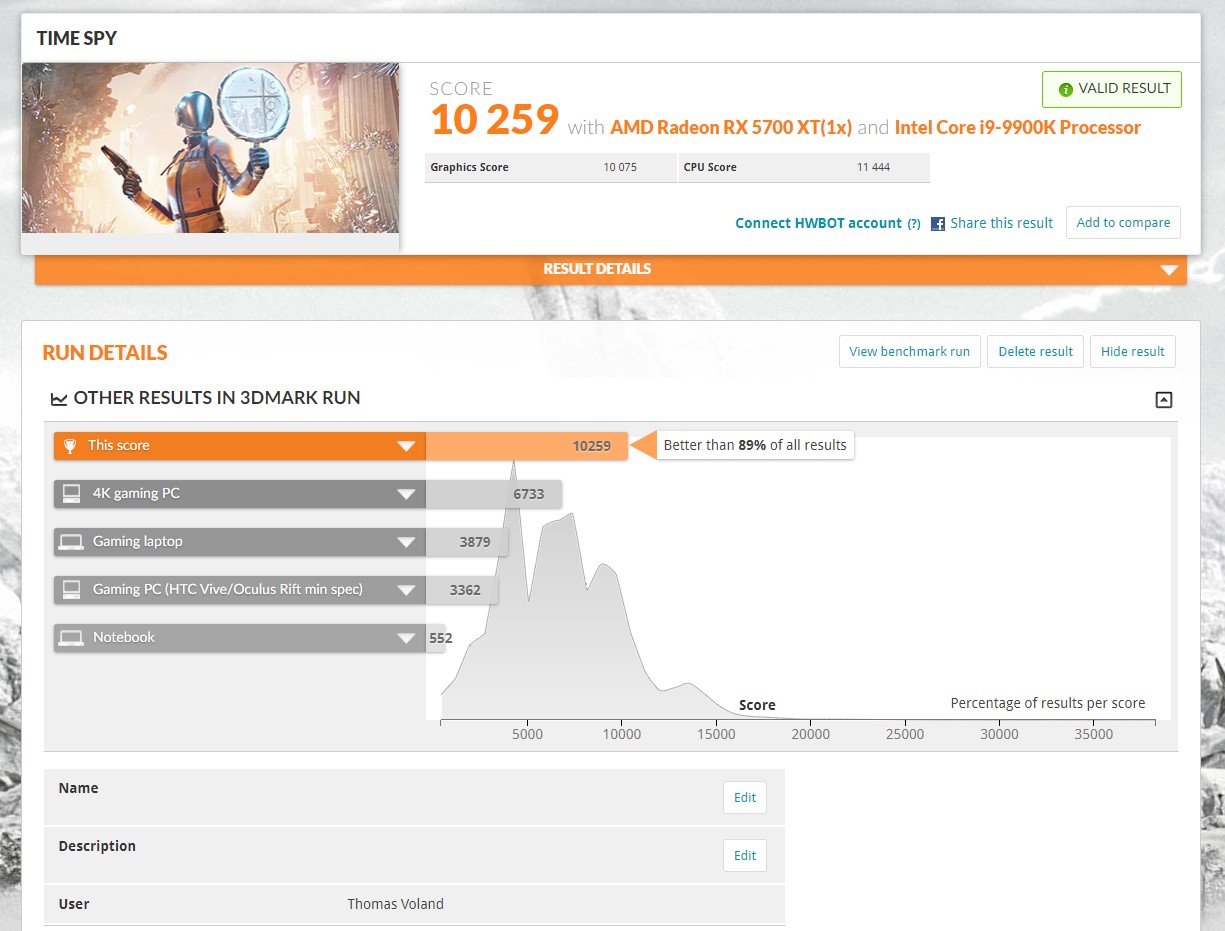Open the Gaming PC (HTC Vive/Oculus Rift) dropdown arrow
The height and width of the screenshot is (931, 1225).
point(406,590)
